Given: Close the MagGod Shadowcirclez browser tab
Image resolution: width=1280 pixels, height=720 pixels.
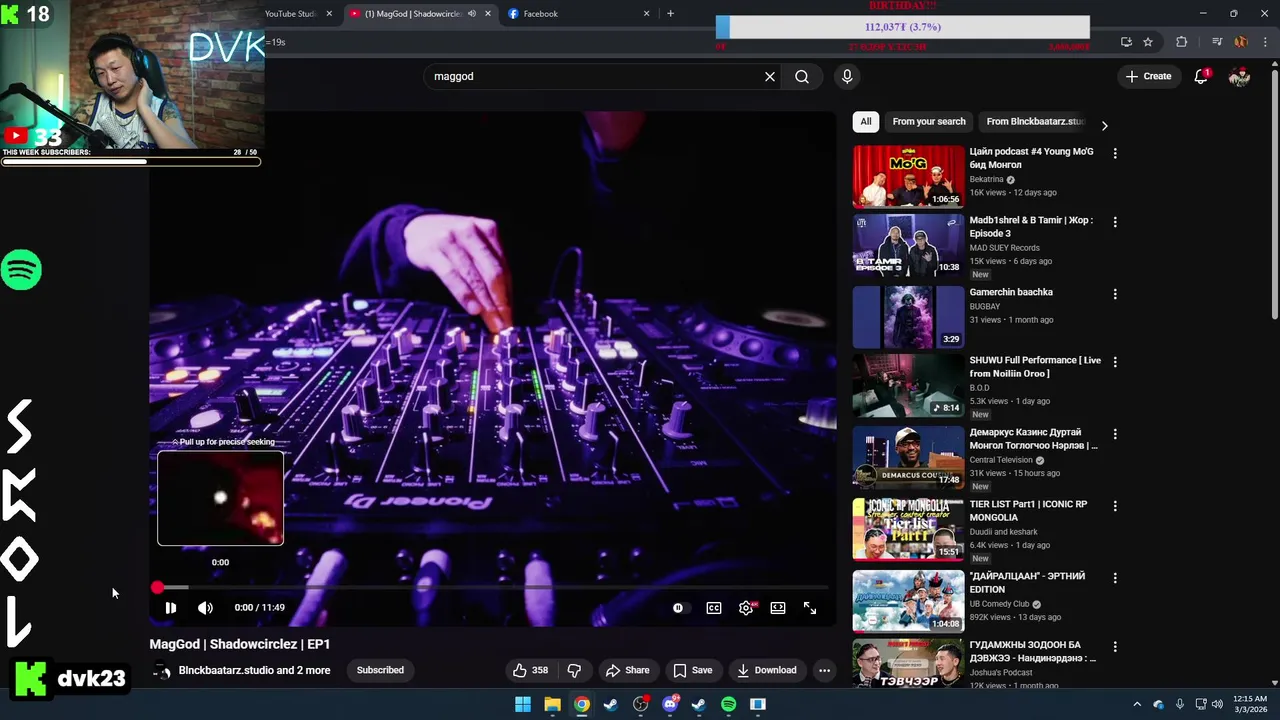Looking at the screenshot, I should tap(488, 14).
